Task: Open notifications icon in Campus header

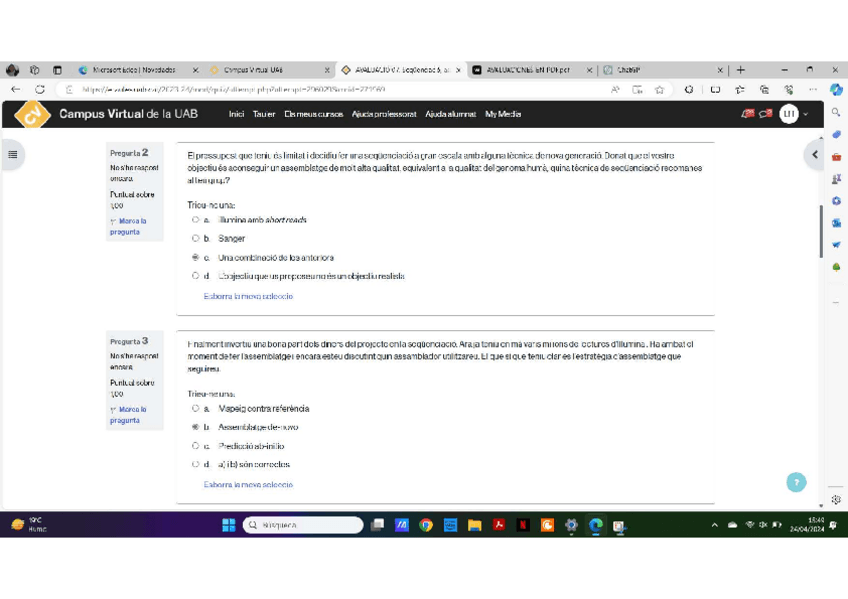Action: coord(748,114)
